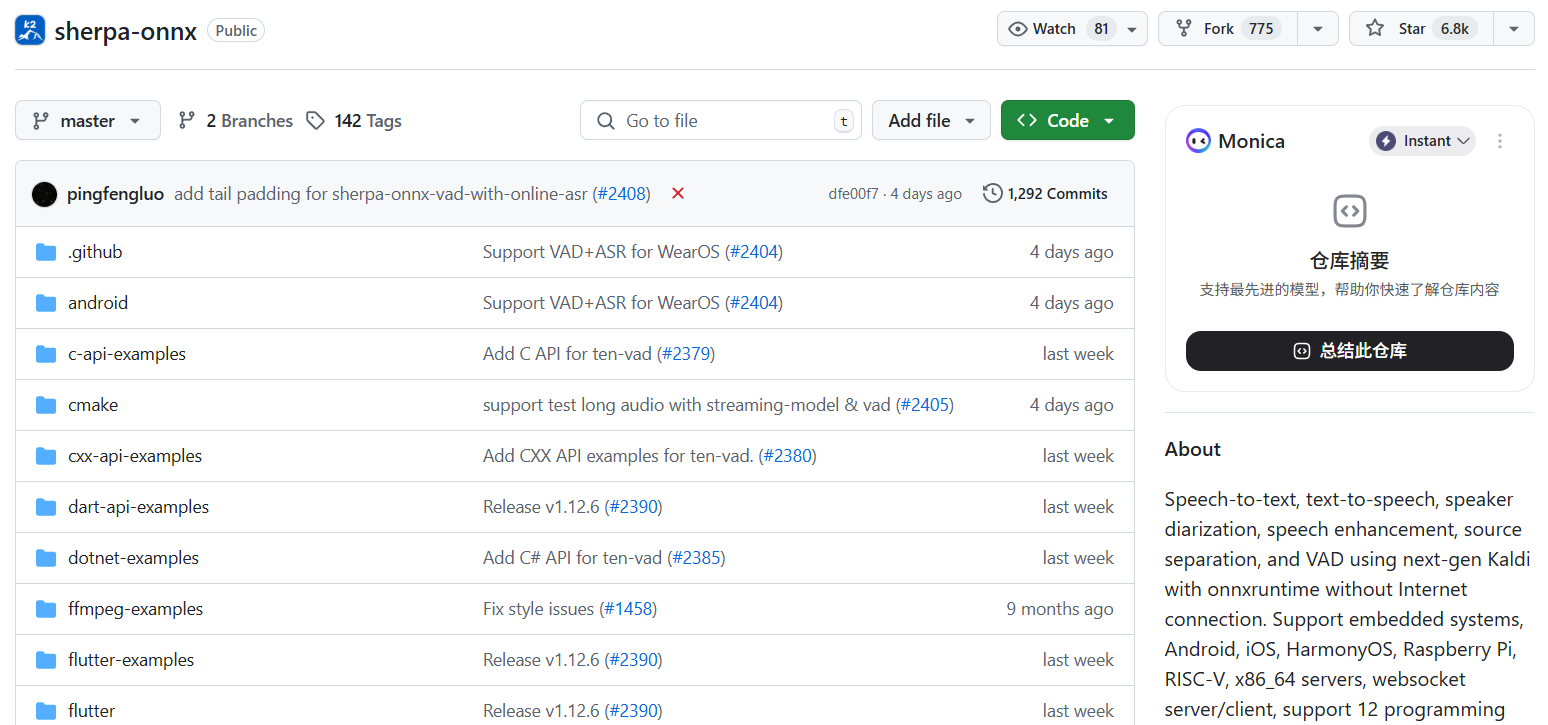1548x725 pixels.
Task: Open the Add file dropdown
Action: [x=931, y=120]
